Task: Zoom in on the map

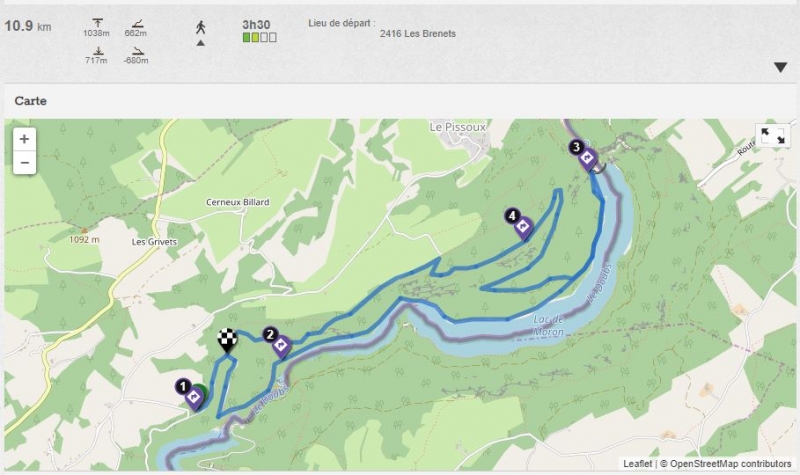Action: click(24, 139)
